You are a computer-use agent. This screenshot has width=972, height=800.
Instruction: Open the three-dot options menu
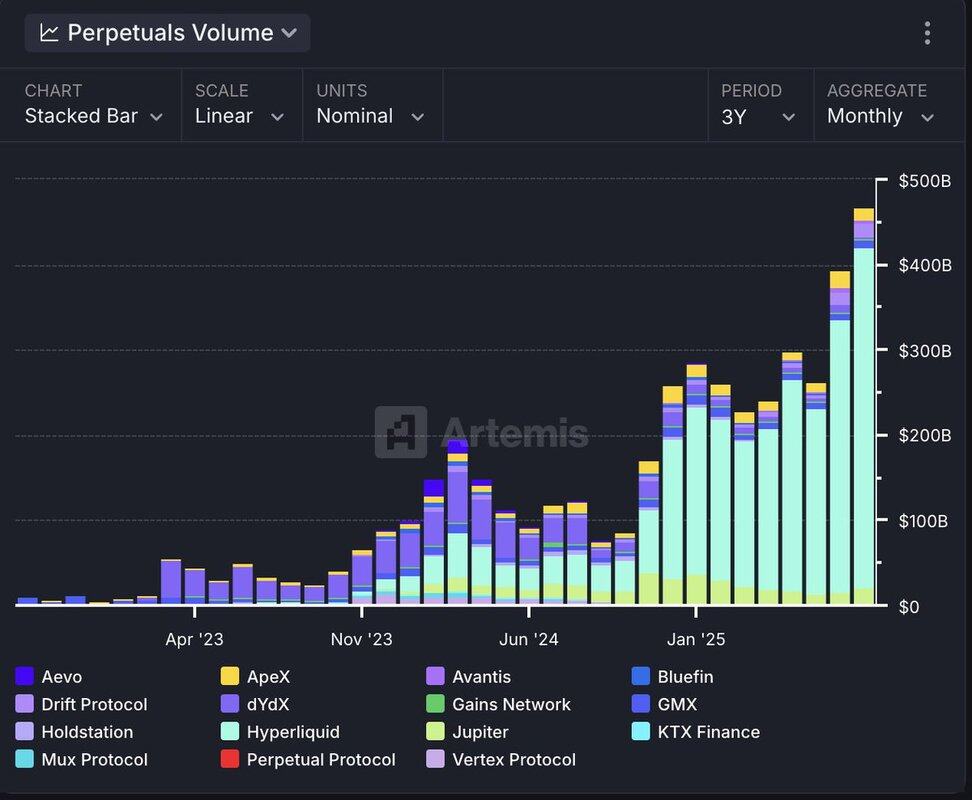point(927,33)
